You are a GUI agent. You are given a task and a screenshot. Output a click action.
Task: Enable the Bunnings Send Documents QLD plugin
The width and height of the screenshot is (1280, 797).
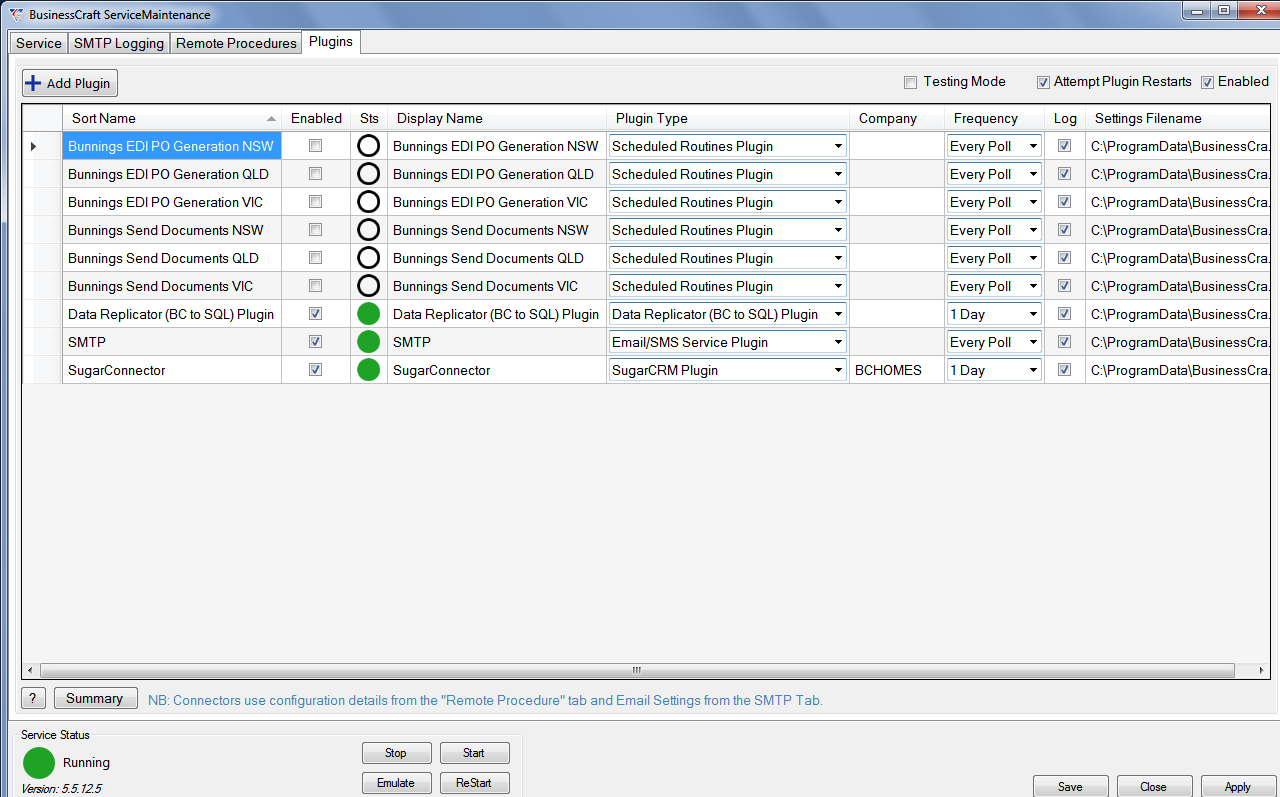click(315, 258)
